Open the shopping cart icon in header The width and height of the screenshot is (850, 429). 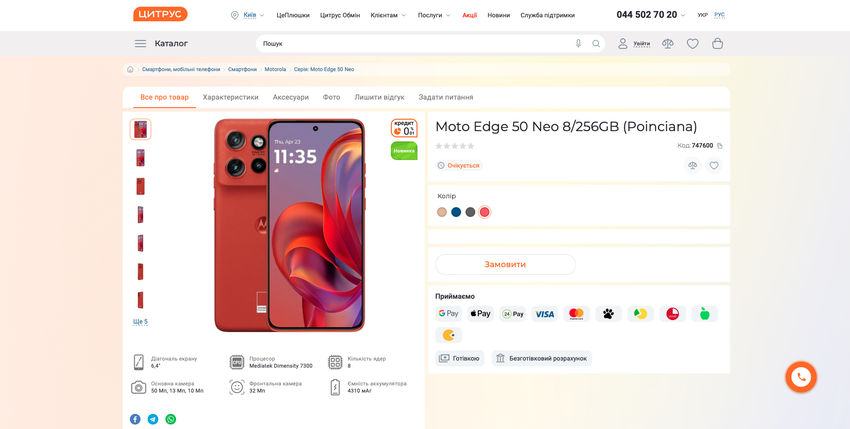pyautogui.click(x=717, y=44)
